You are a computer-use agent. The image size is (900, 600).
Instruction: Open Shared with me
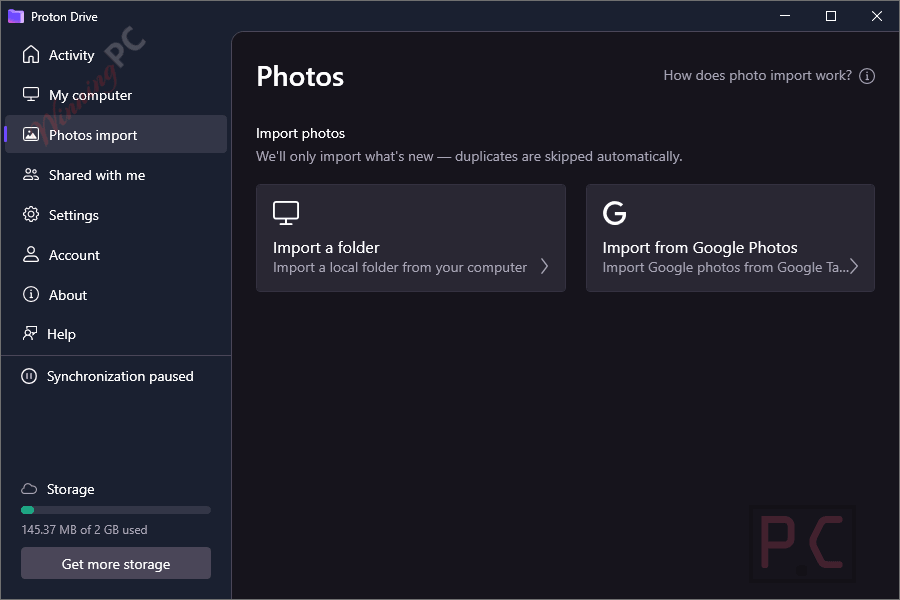pos(116,175)
